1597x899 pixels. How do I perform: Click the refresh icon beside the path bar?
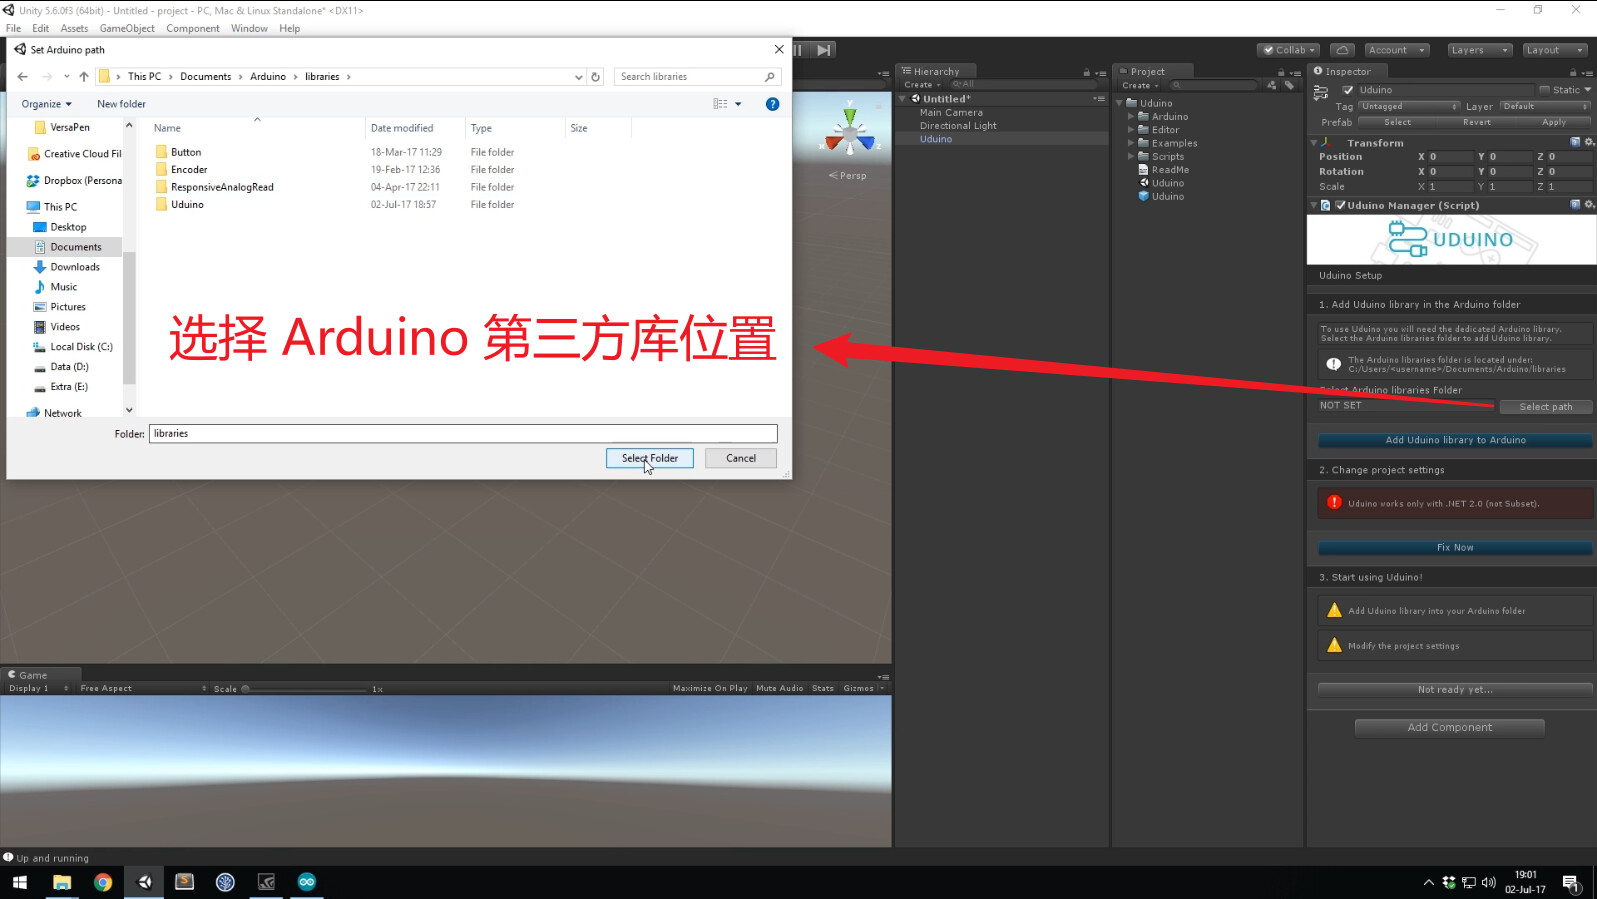596,77
